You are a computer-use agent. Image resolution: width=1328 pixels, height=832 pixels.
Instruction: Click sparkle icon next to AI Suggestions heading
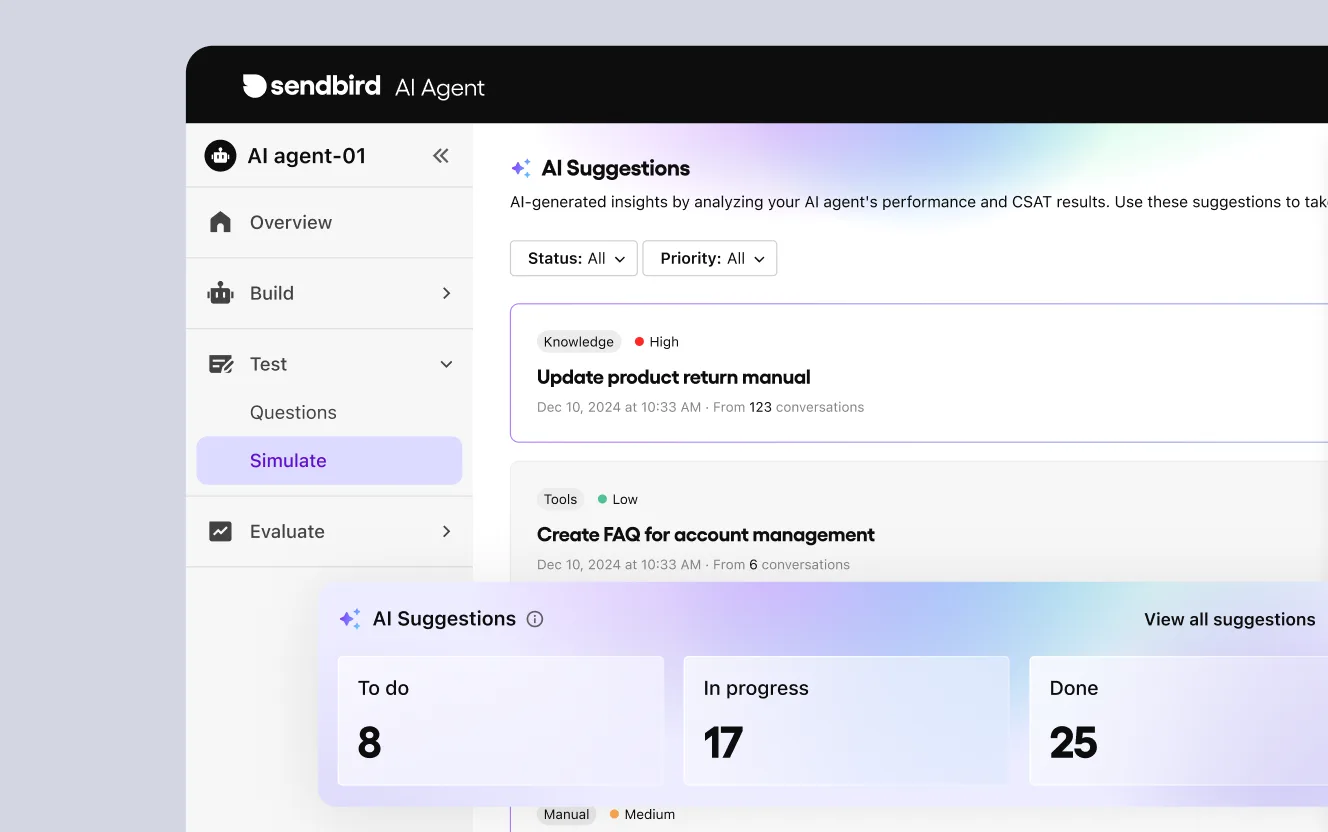point(521,168)
